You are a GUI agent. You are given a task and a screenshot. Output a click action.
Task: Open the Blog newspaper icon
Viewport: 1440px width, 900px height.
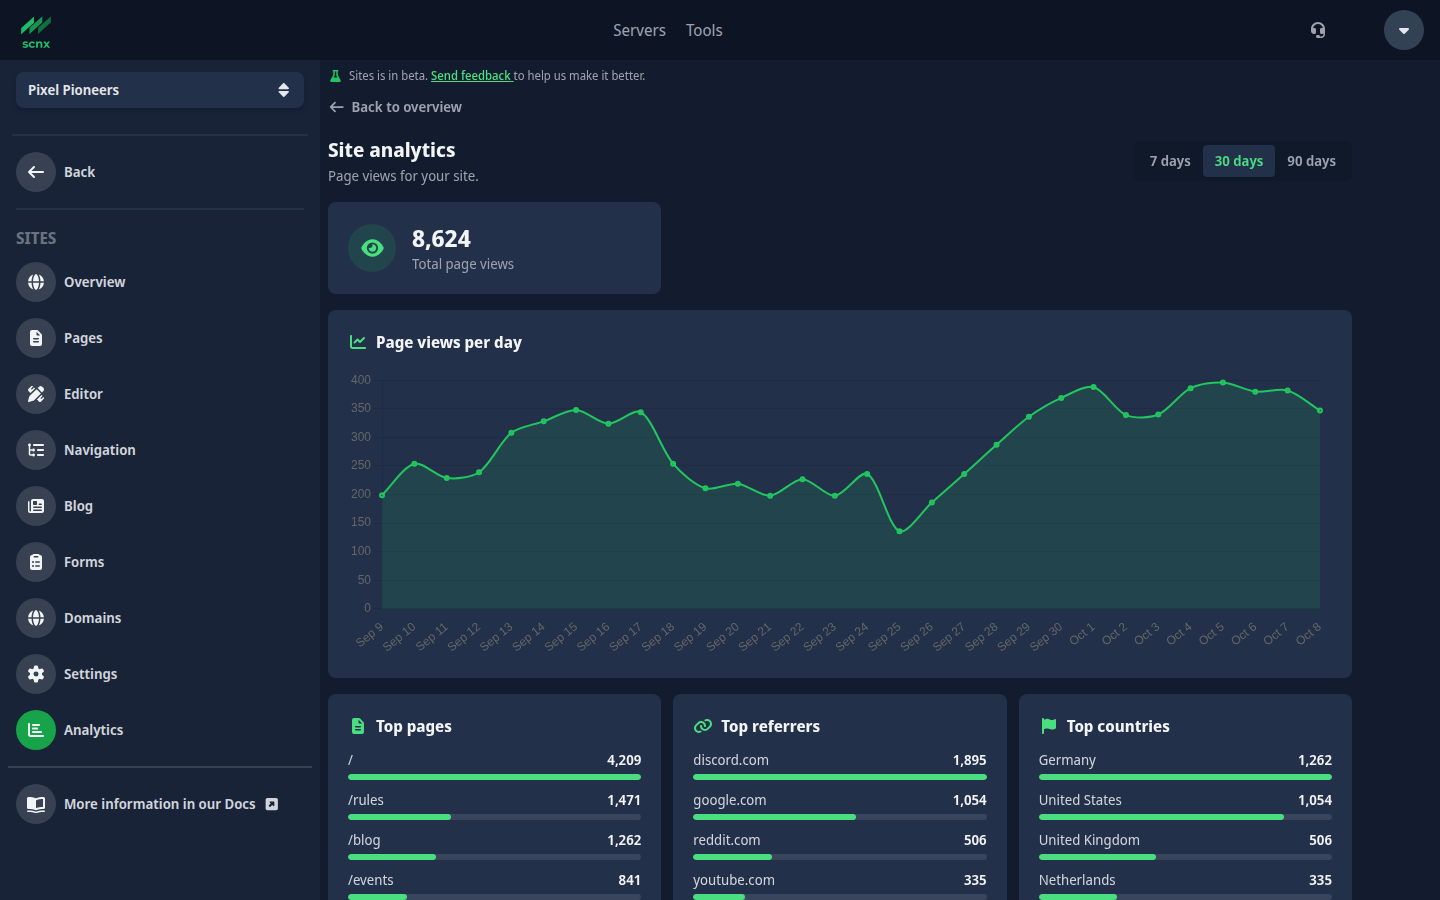(36, 506)
